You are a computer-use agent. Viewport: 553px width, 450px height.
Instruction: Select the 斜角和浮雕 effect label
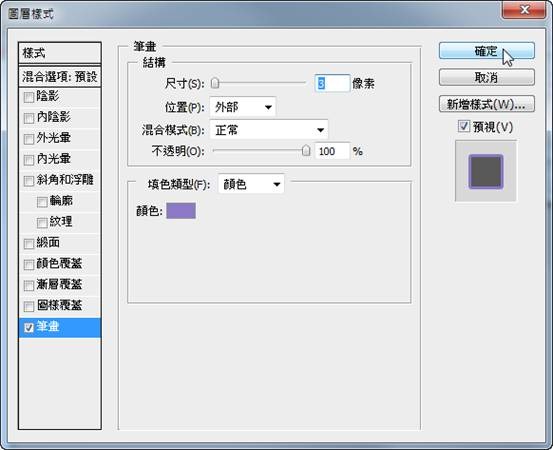pos(65,180)
